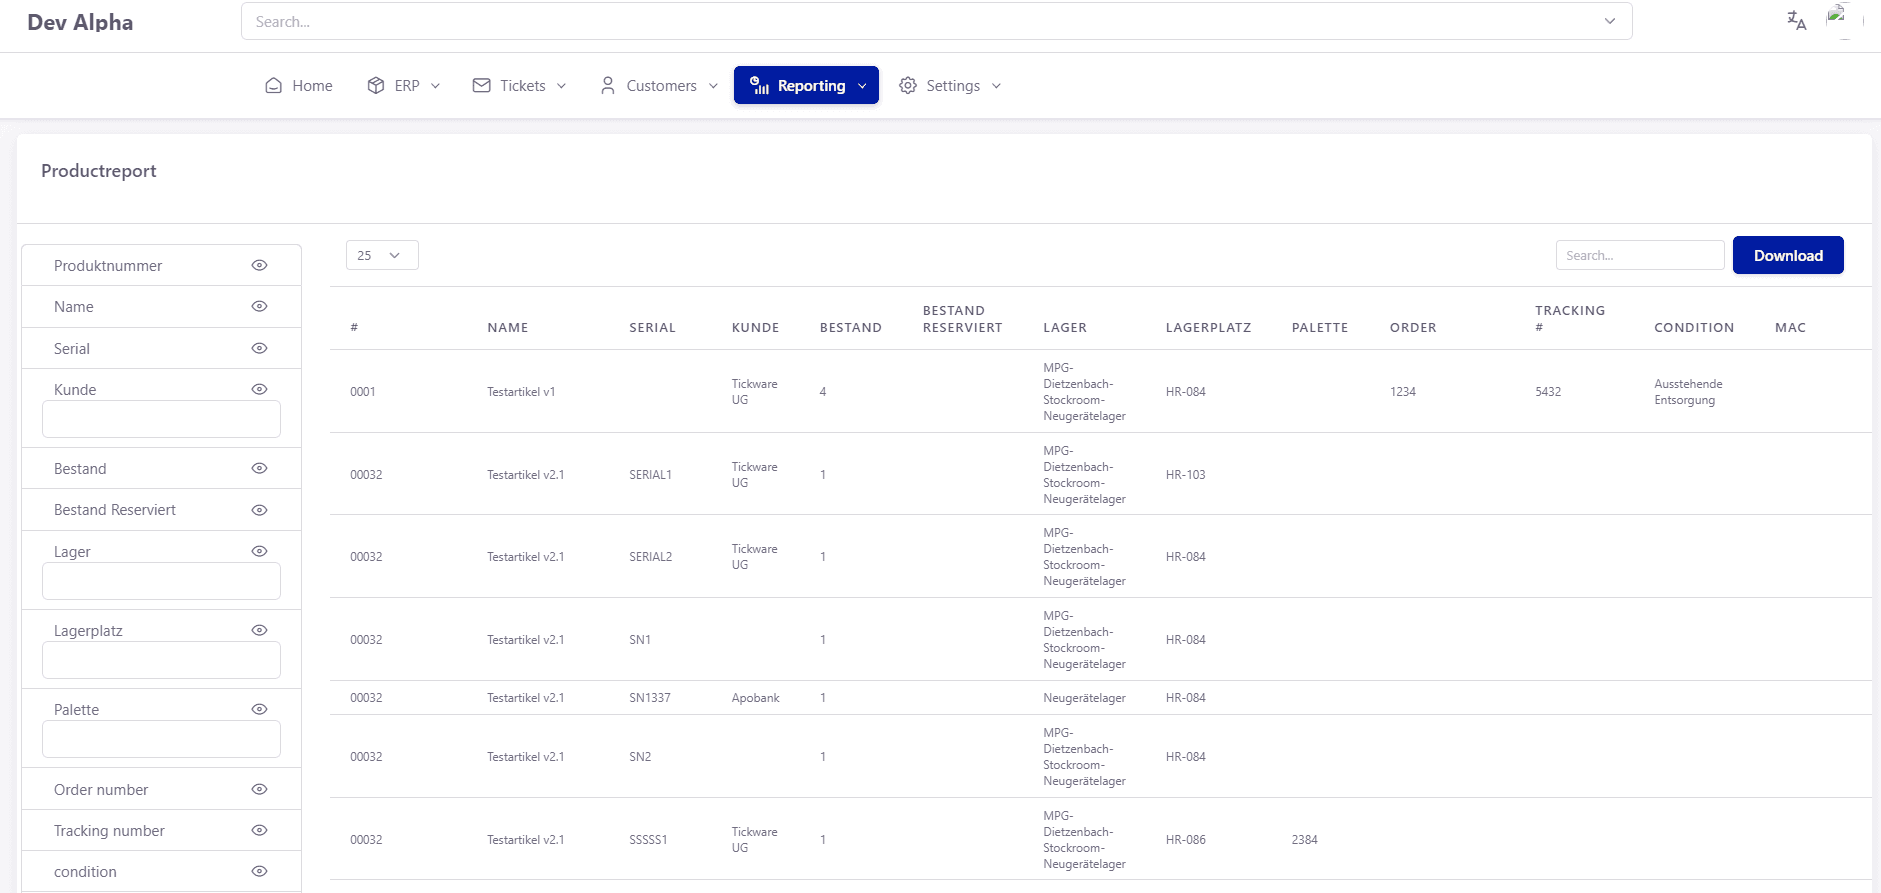This screenshot has height=893, width=1881.
Task: Click the Tickets envelope icon
Action: tap(482, 86)
